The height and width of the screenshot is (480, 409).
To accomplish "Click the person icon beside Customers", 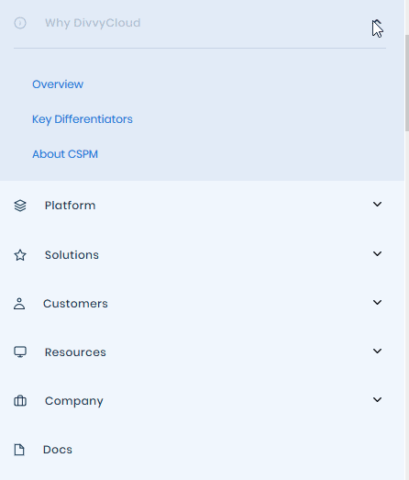I will (x=19, y=304).
